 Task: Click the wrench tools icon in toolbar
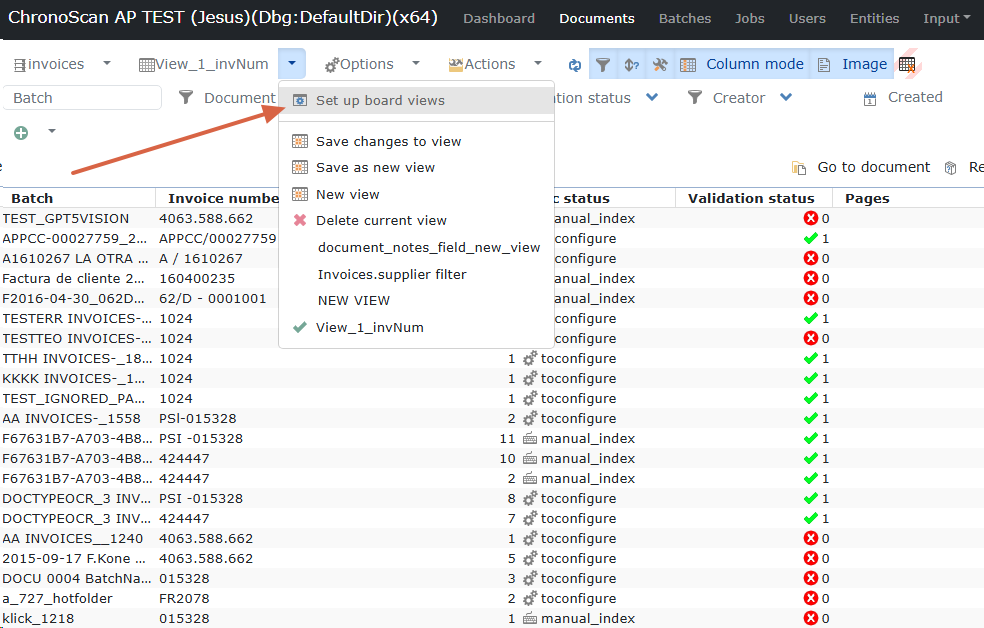659,64
